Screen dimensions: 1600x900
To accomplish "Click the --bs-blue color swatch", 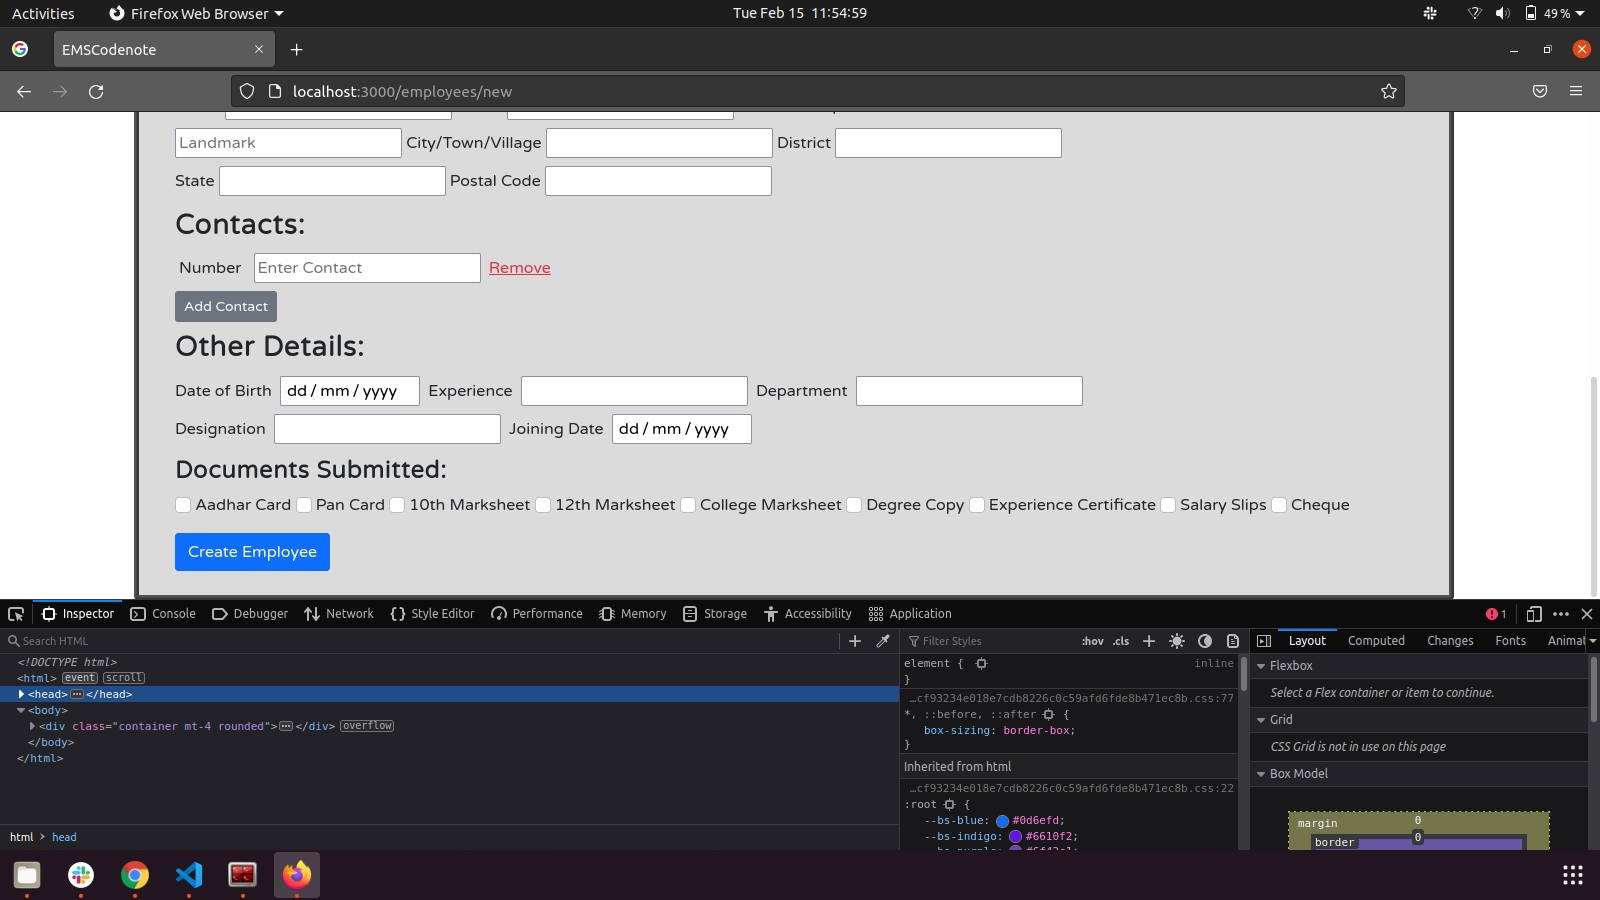I will (1002, 821).
